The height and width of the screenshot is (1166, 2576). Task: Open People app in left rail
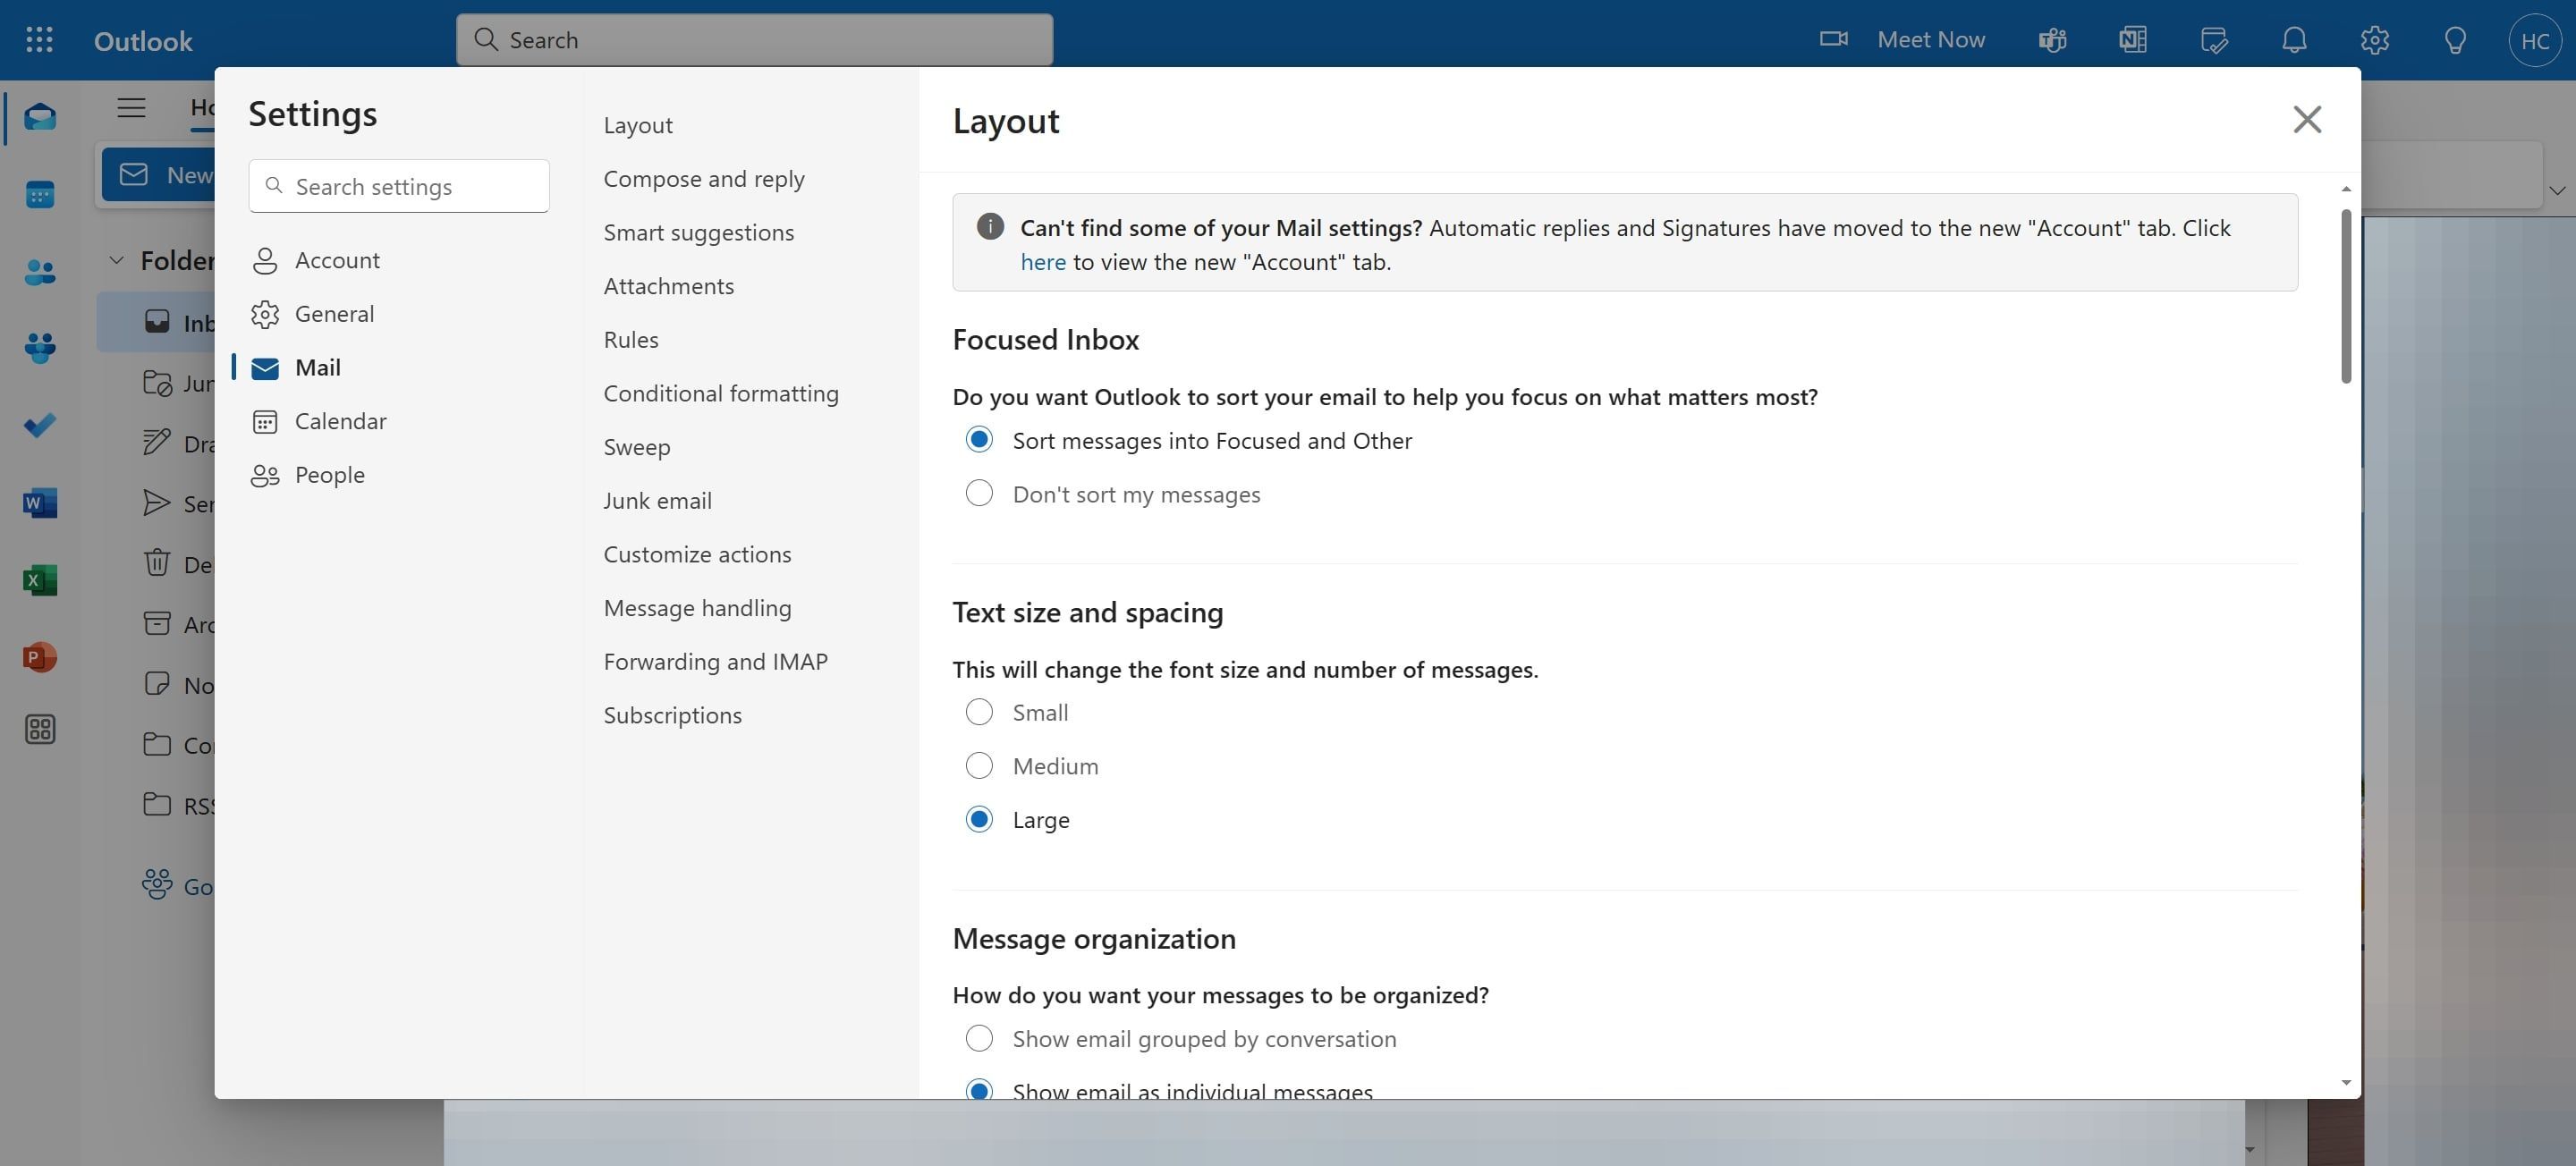pyautogui.click(x=40, y=271)
